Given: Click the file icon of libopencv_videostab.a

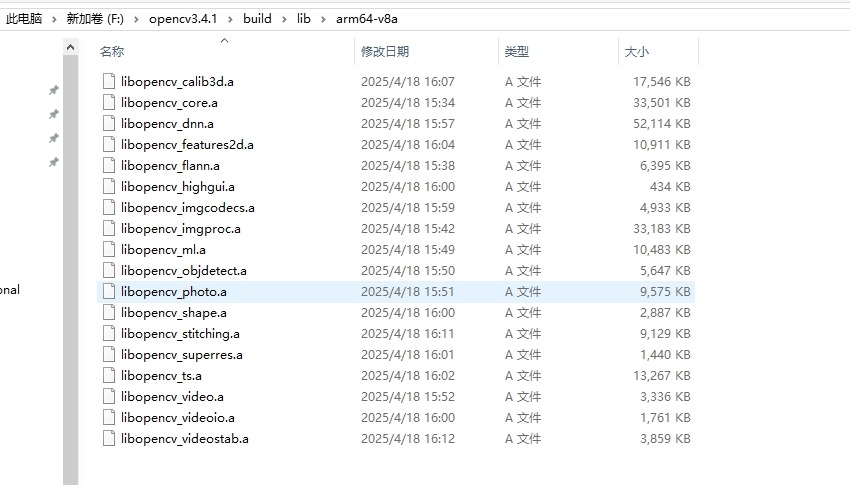Looking at the screenshot, I should [109, 438].
